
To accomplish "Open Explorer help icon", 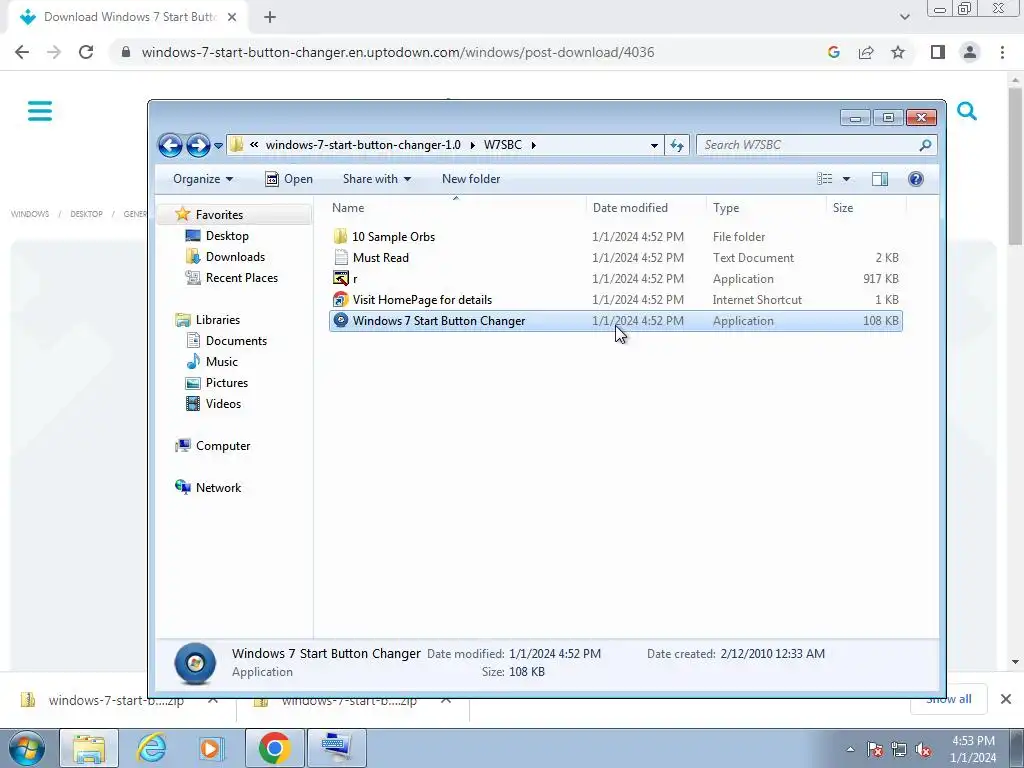I will 916,179.
